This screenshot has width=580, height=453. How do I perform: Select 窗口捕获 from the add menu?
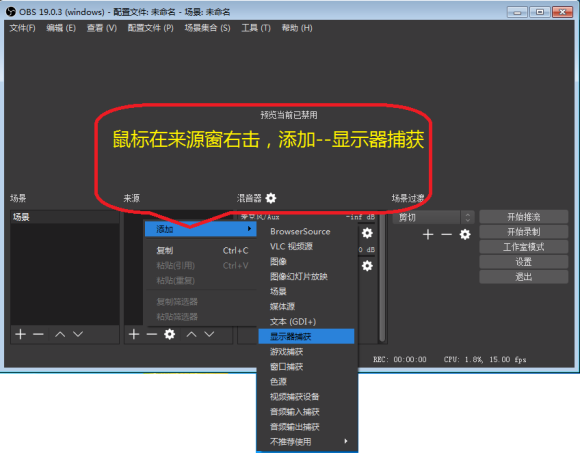click(x=306, y=366)
